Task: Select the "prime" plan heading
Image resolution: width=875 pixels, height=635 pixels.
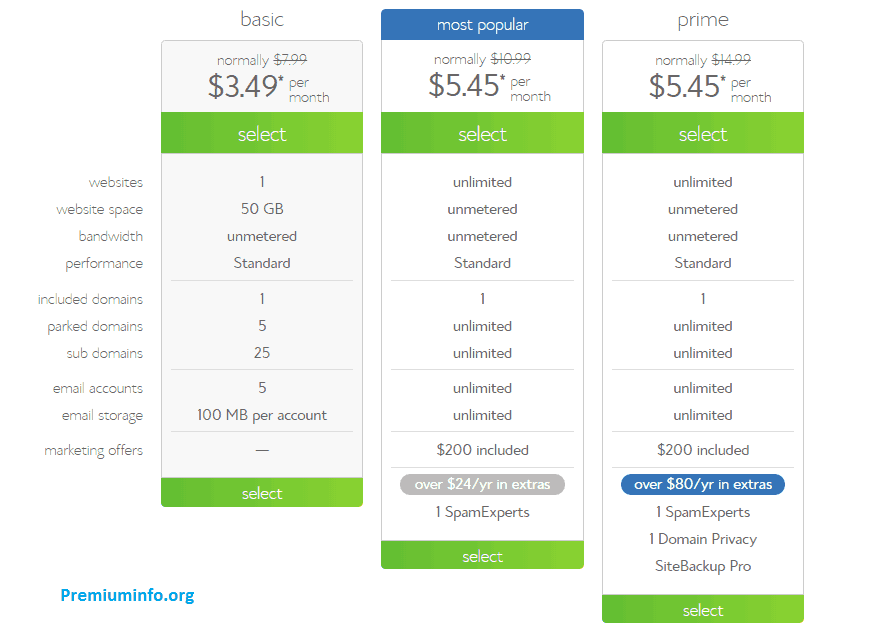Action: pyautogui.click(x=702, y=19)
